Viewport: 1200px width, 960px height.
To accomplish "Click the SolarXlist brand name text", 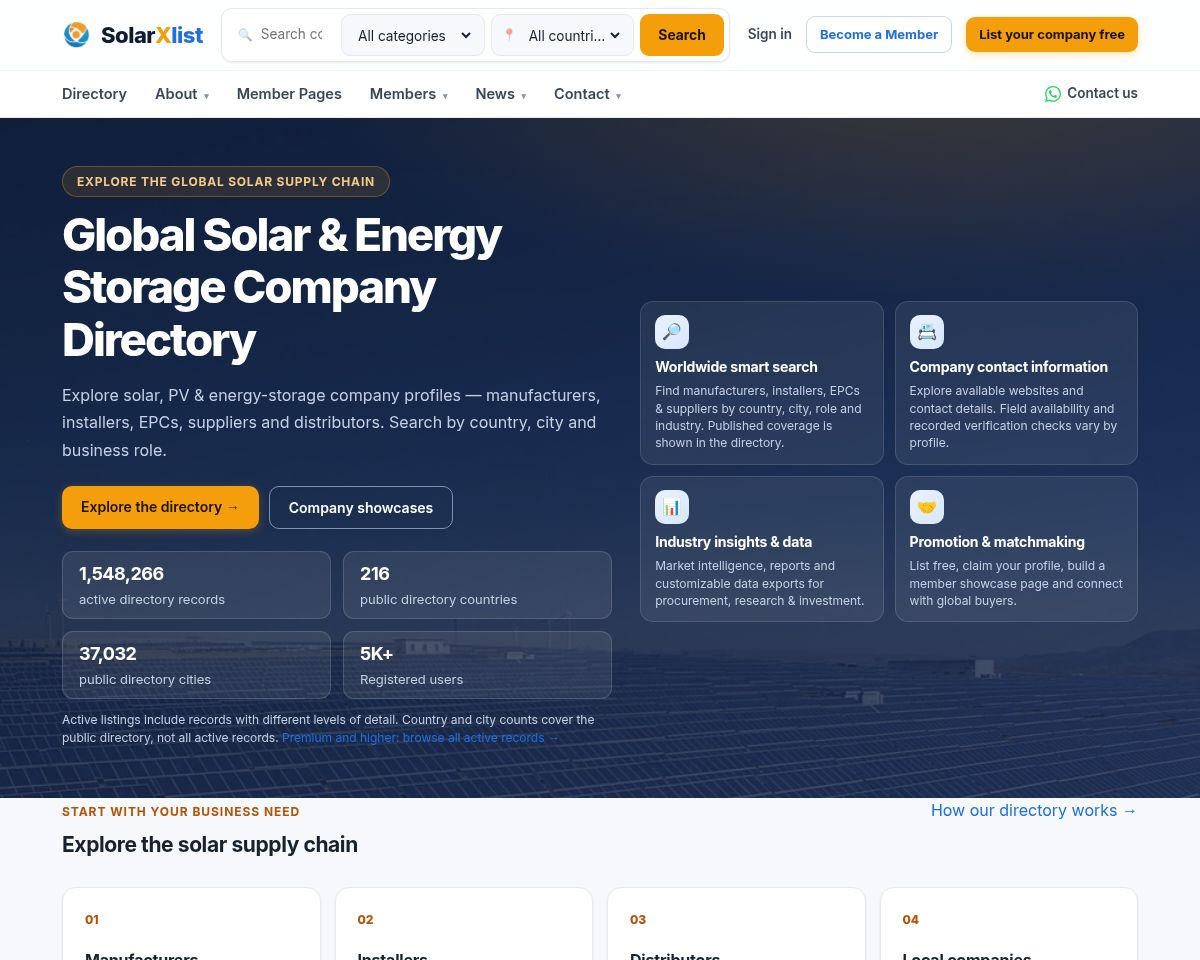I will tap(152, 35).
